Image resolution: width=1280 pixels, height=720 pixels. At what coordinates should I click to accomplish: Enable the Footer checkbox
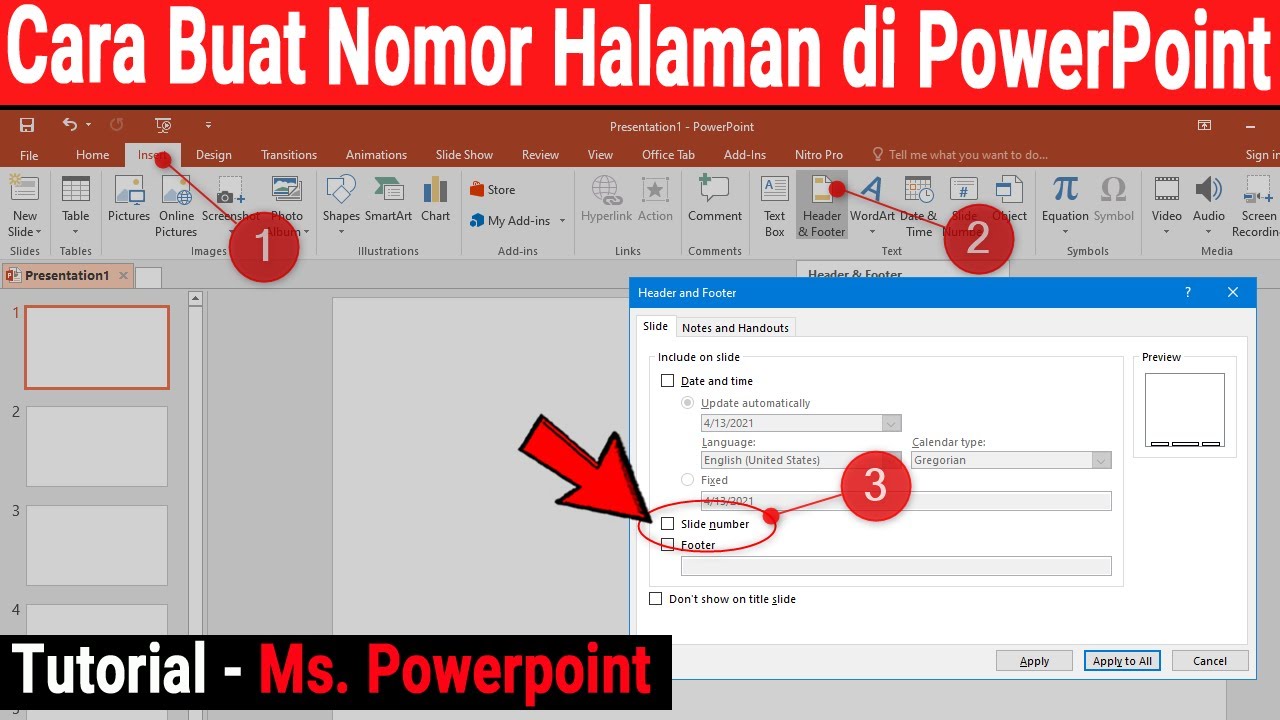pyautogui.click(x=668, y=545)
